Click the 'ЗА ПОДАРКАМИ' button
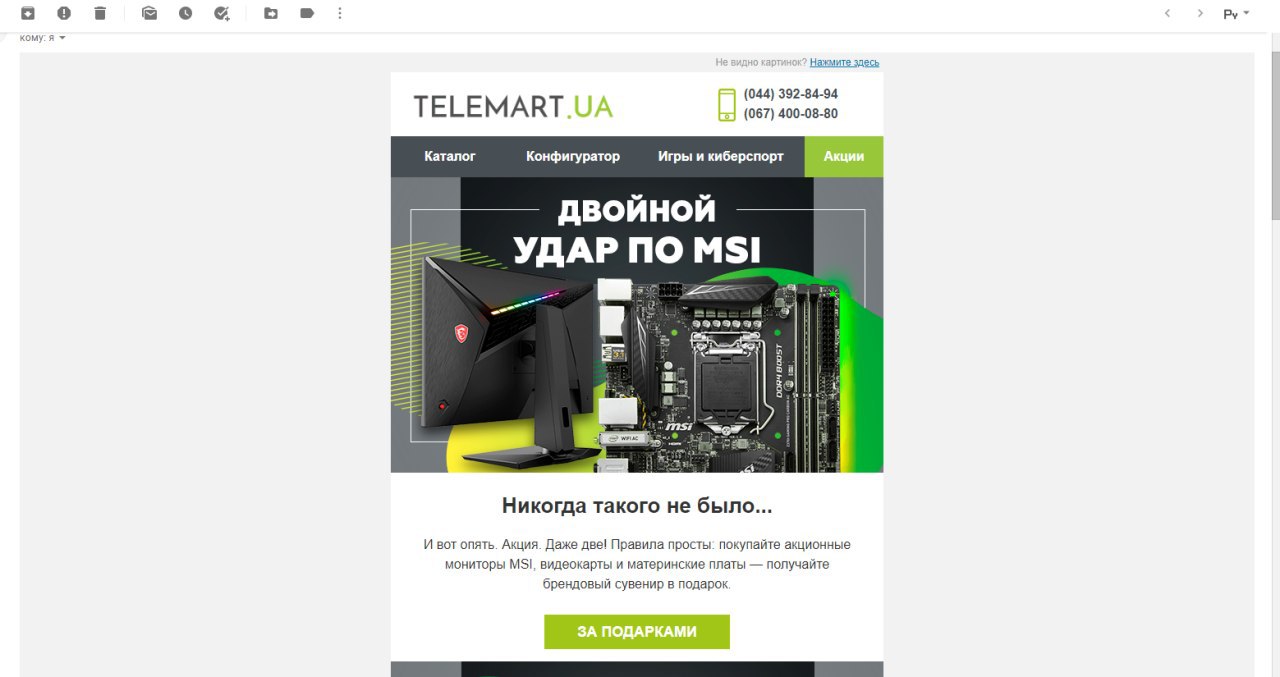Viewport: 1280px width, 677px height. [x=637, y=632]
